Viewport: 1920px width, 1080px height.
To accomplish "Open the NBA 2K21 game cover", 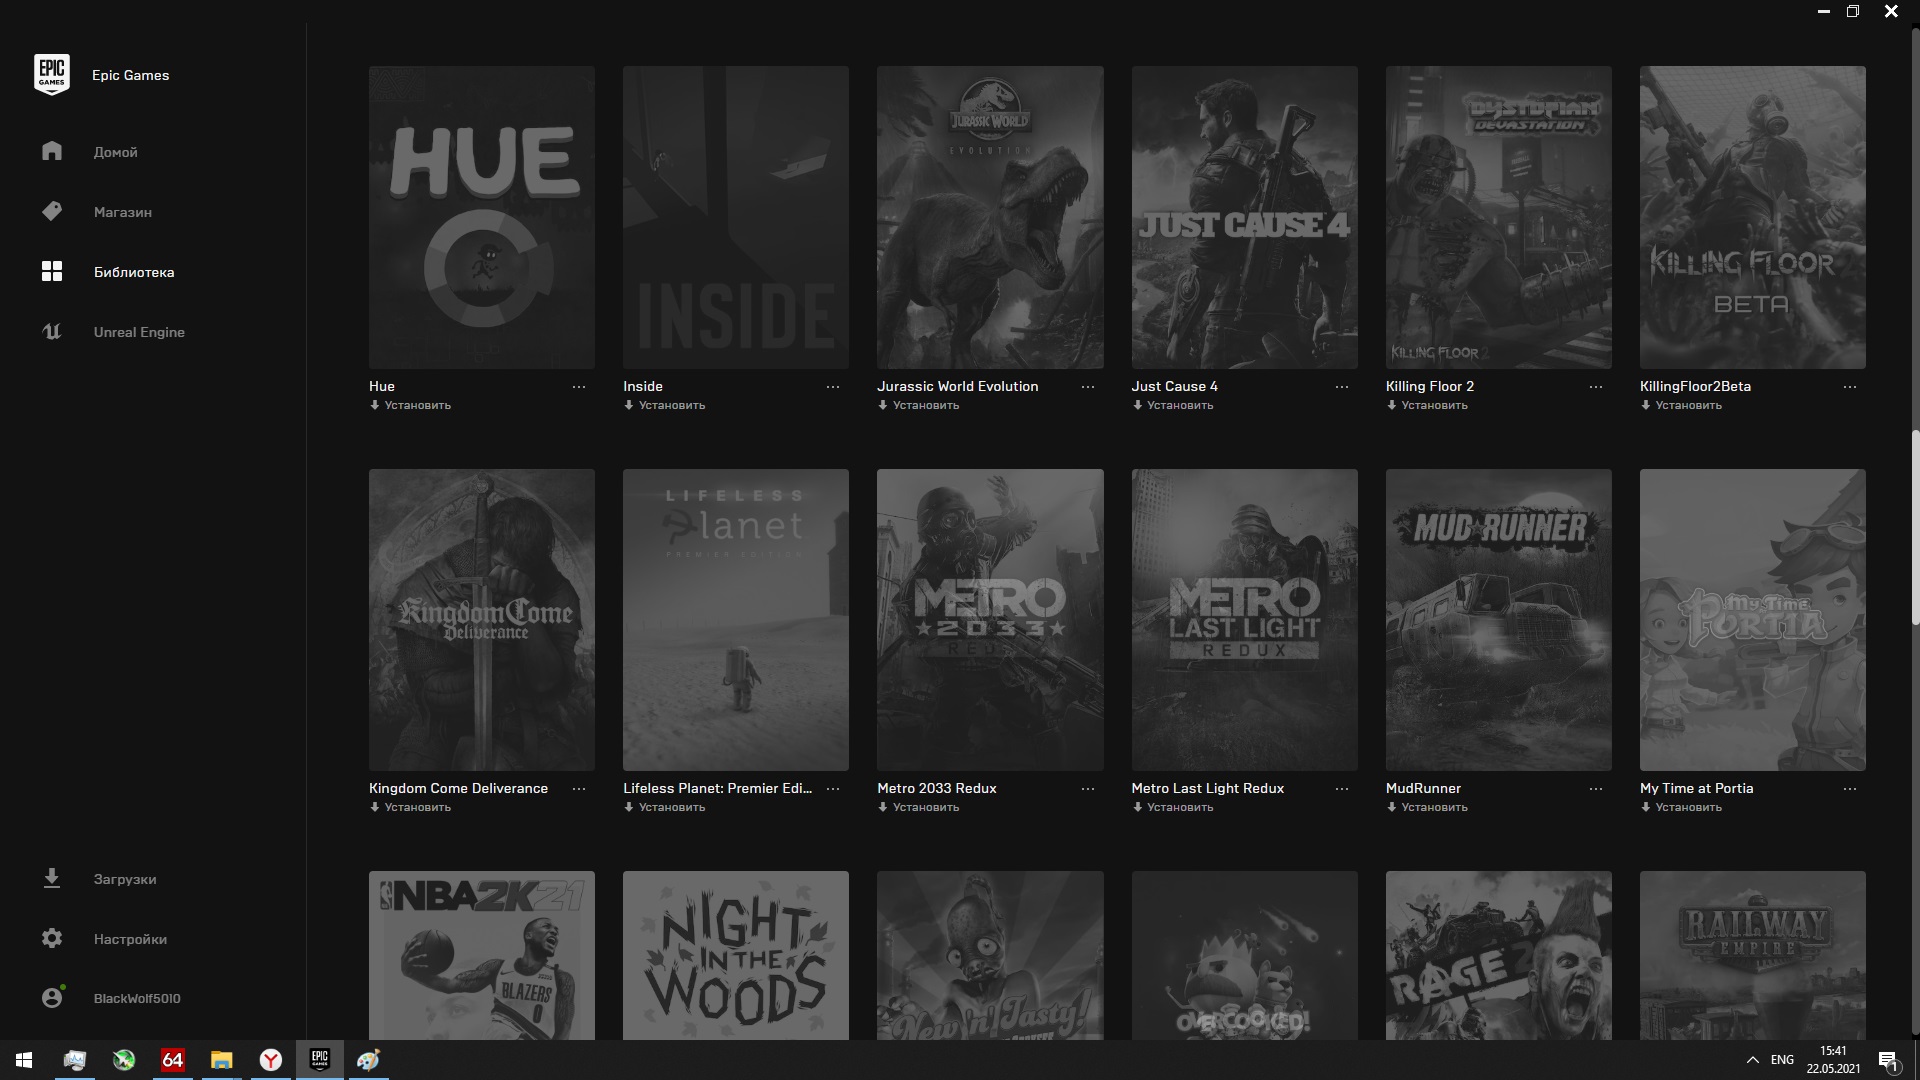I will (x=482, y=955).
